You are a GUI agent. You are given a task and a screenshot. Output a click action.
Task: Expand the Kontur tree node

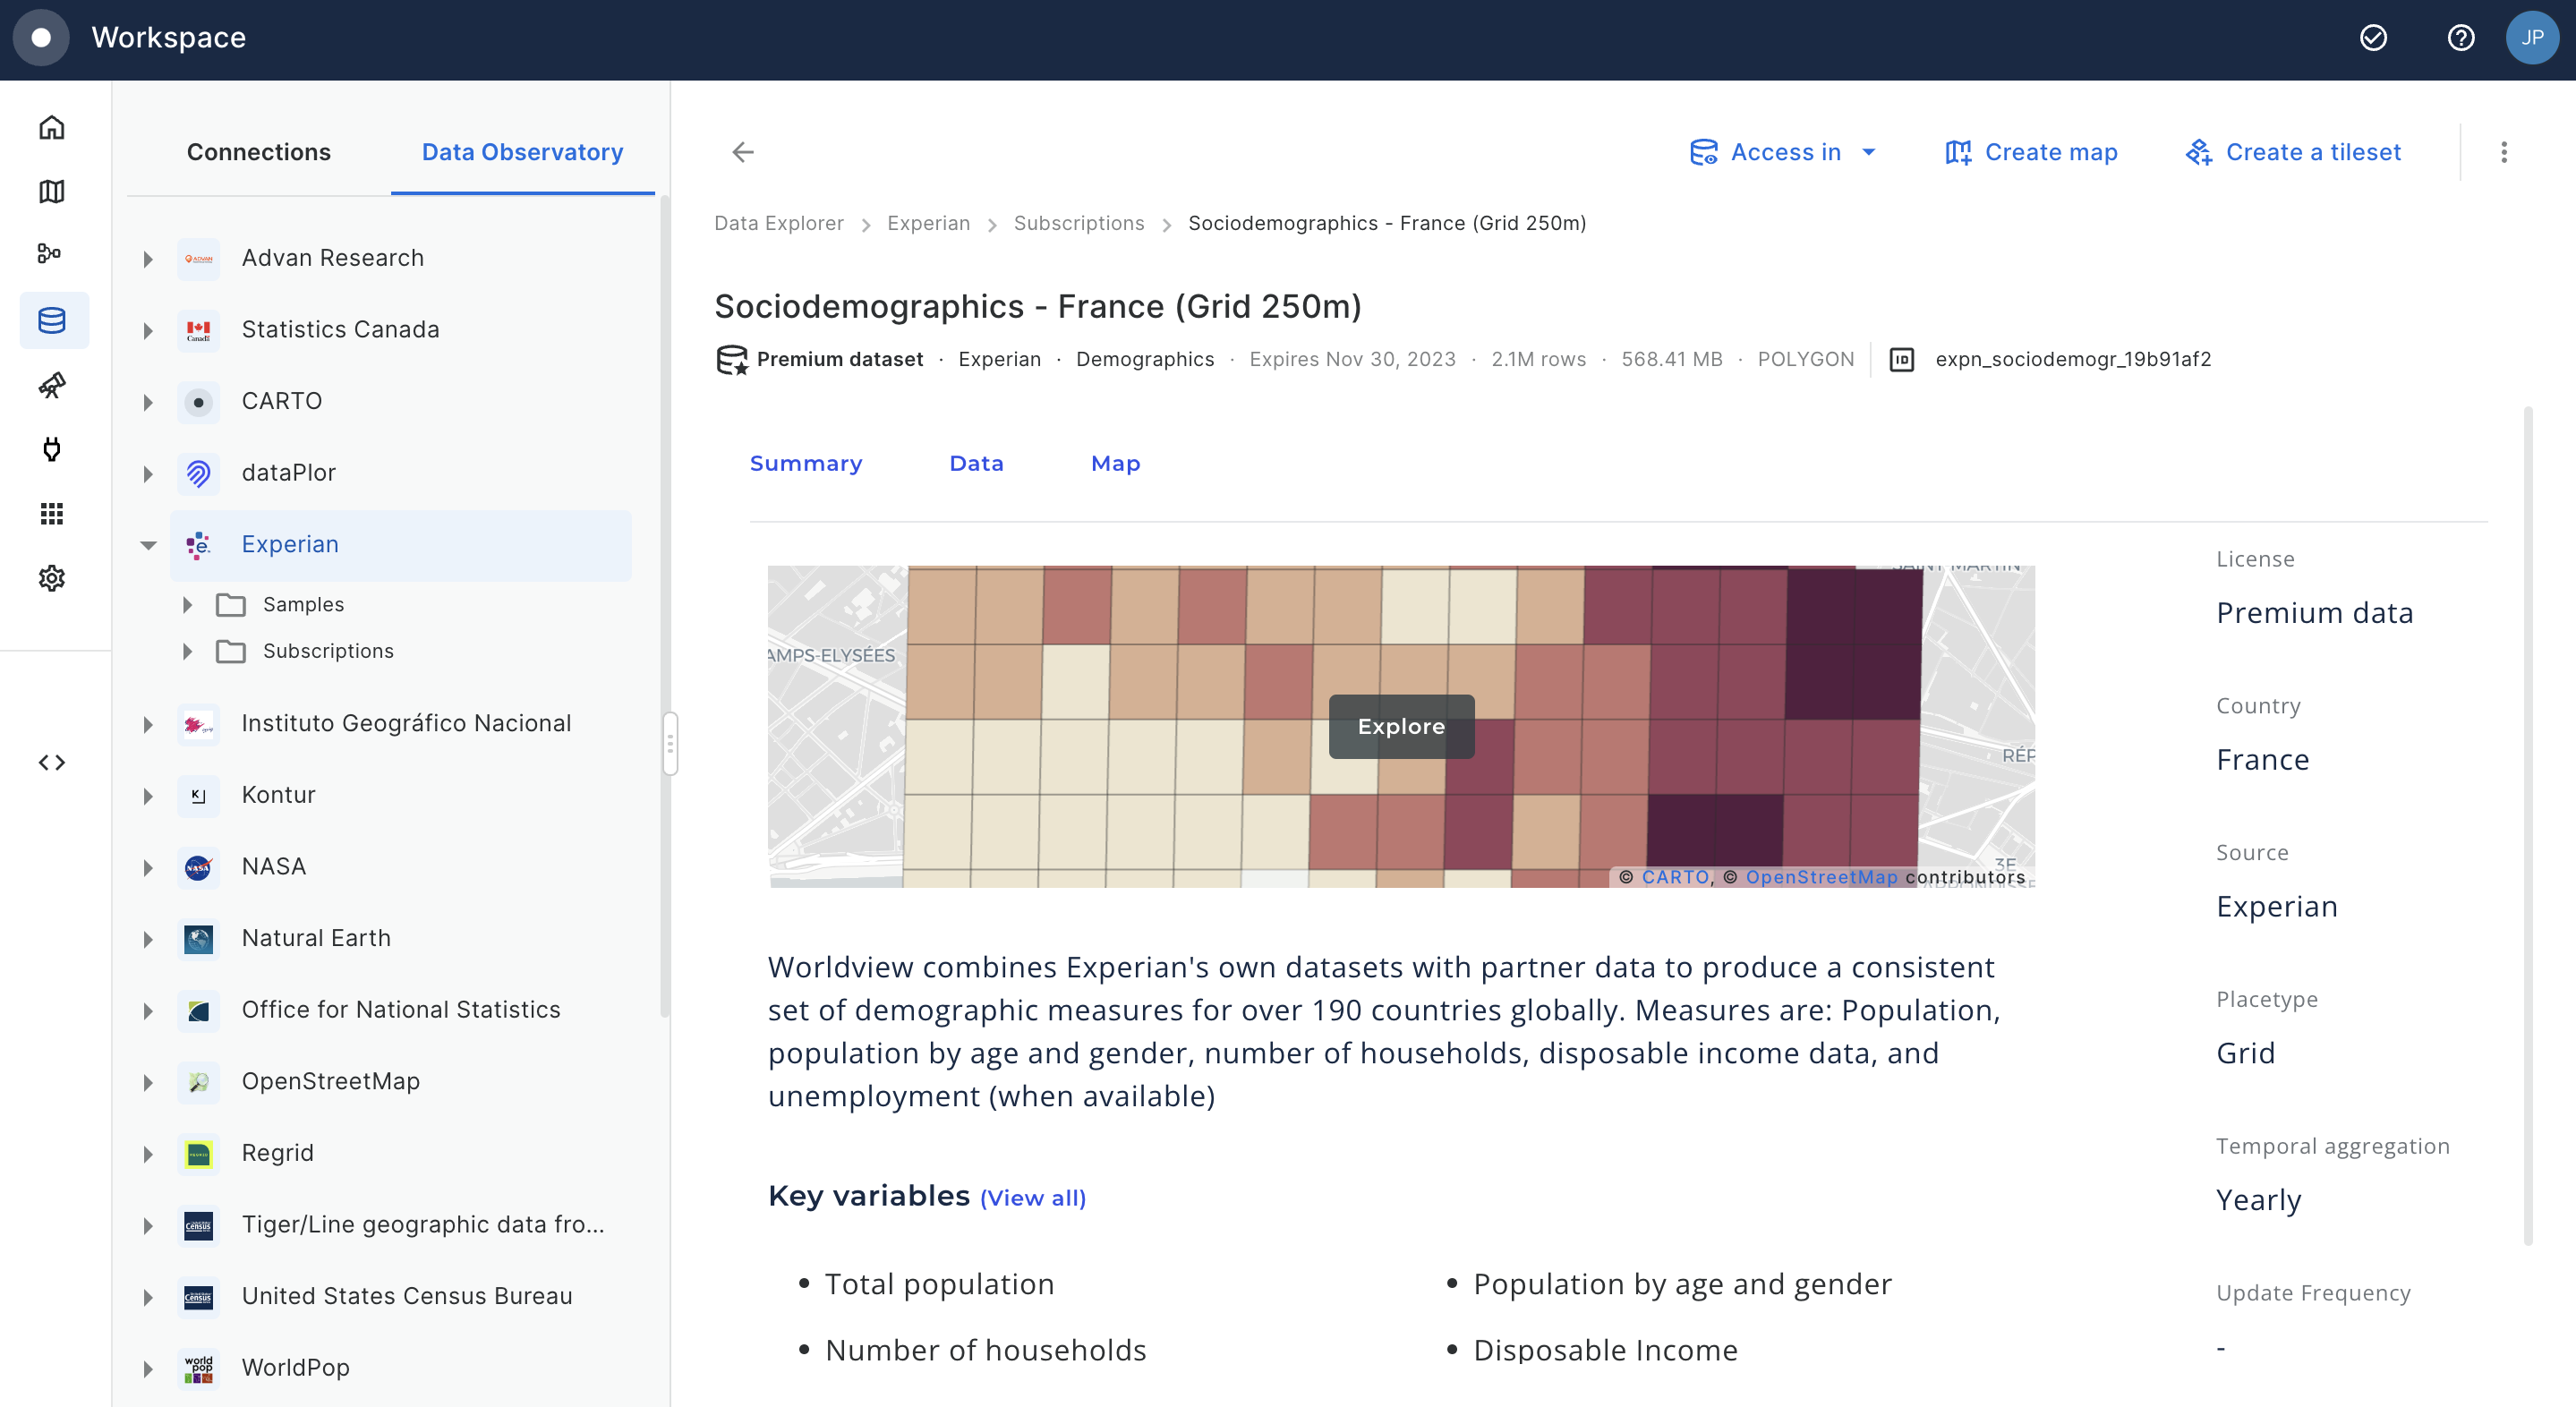click(148, 796)
